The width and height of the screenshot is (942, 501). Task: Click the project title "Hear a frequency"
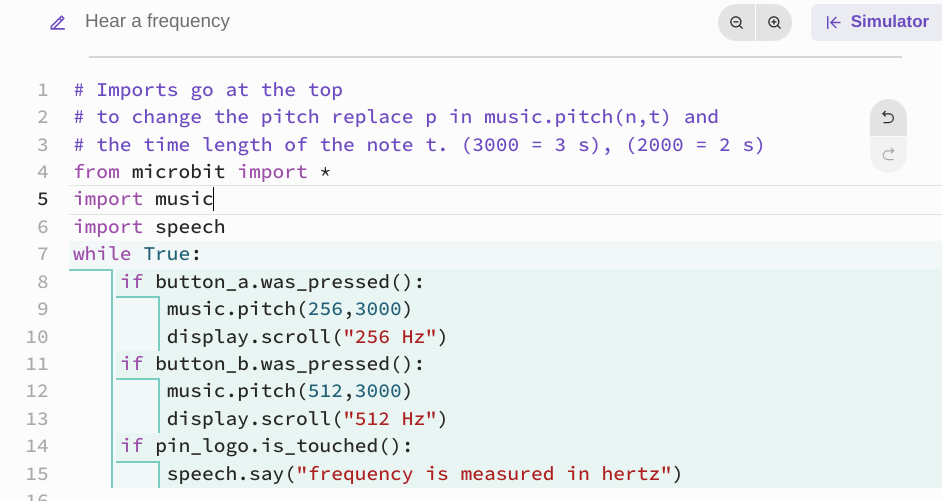pos(157,21)
